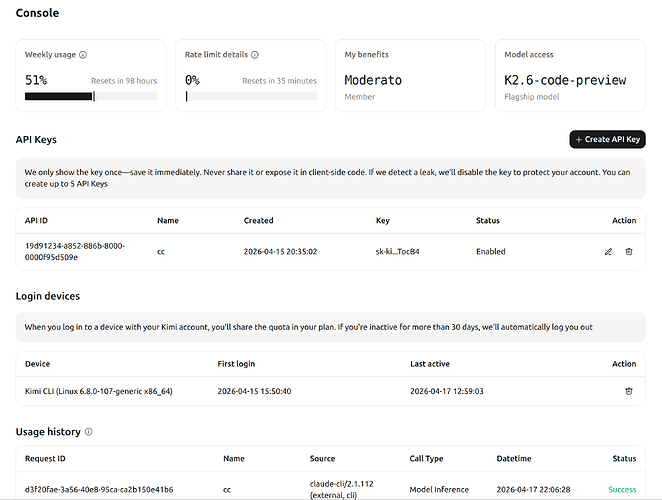
Task: Click the weekly usage progress bar
Action: [x=91, y=96]
